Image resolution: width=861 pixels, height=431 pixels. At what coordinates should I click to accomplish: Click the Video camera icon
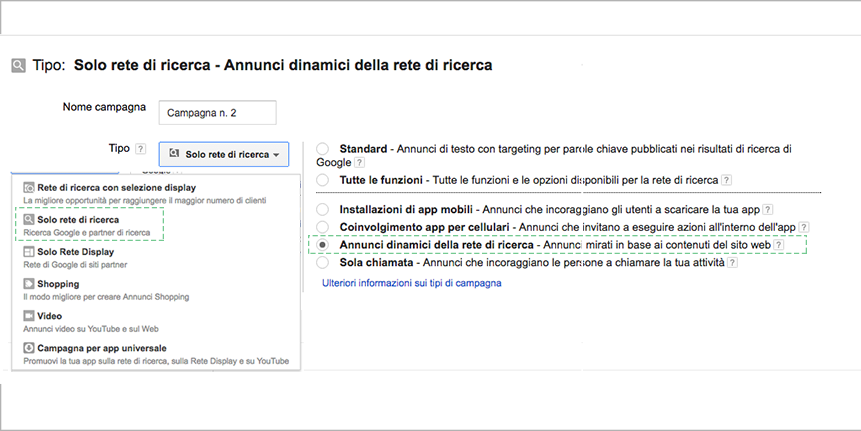(x=29, y=316)
